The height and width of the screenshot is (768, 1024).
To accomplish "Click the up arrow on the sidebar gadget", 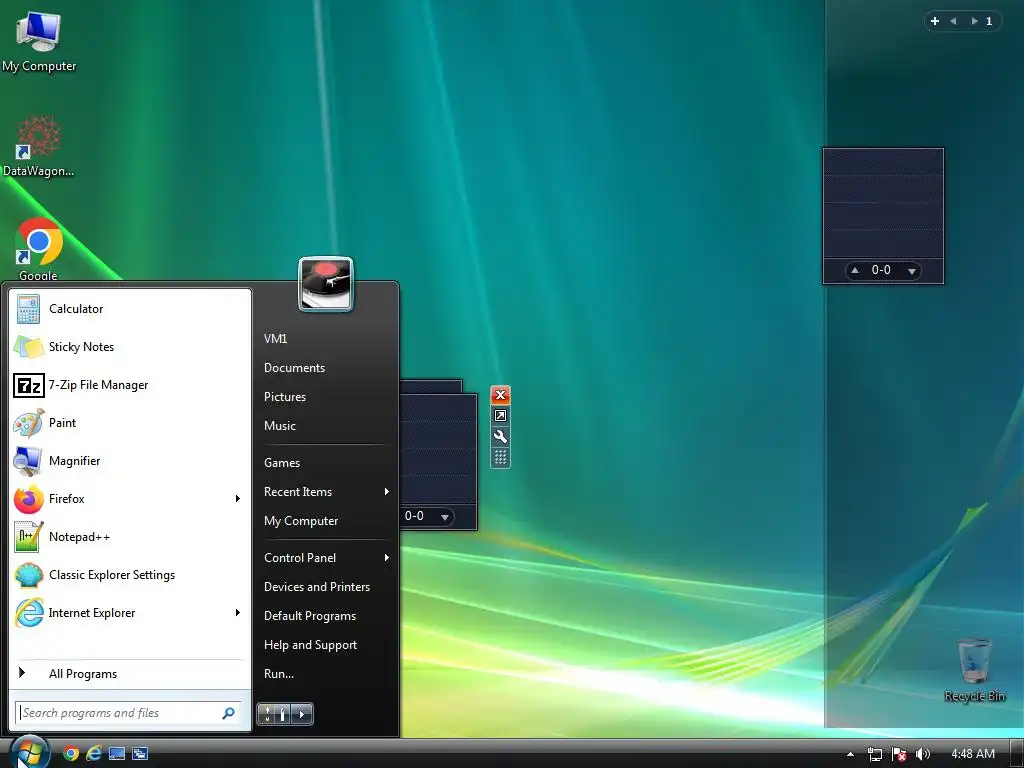I will point(855,270).
